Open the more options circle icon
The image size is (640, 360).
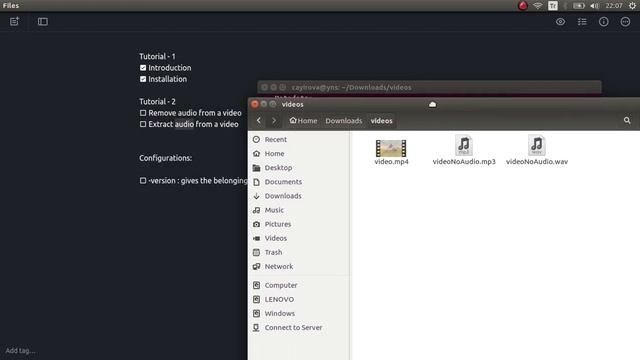pyautogui.click(x=625, y=22)
